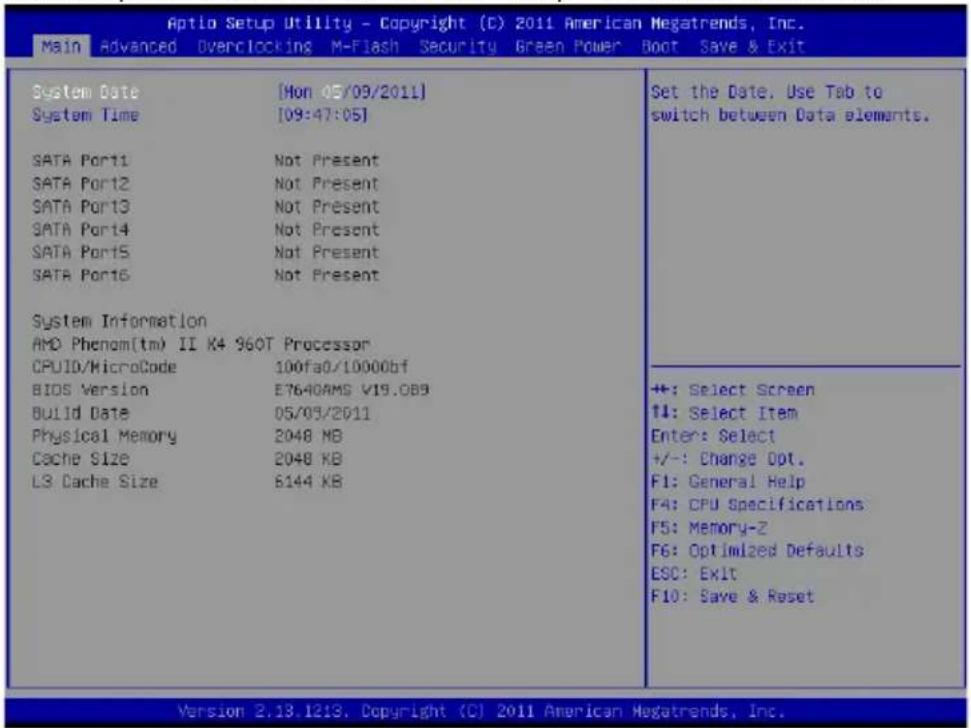Click the Build Date label

coord(81,413)
